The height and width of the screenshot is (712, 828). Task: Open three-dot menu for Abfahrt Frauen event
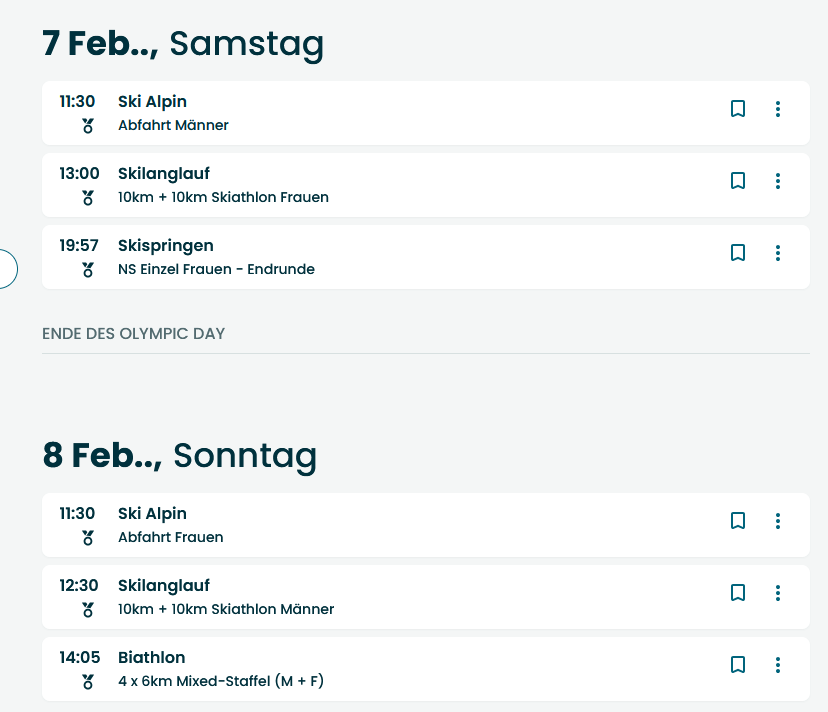[x=778, y=521]
